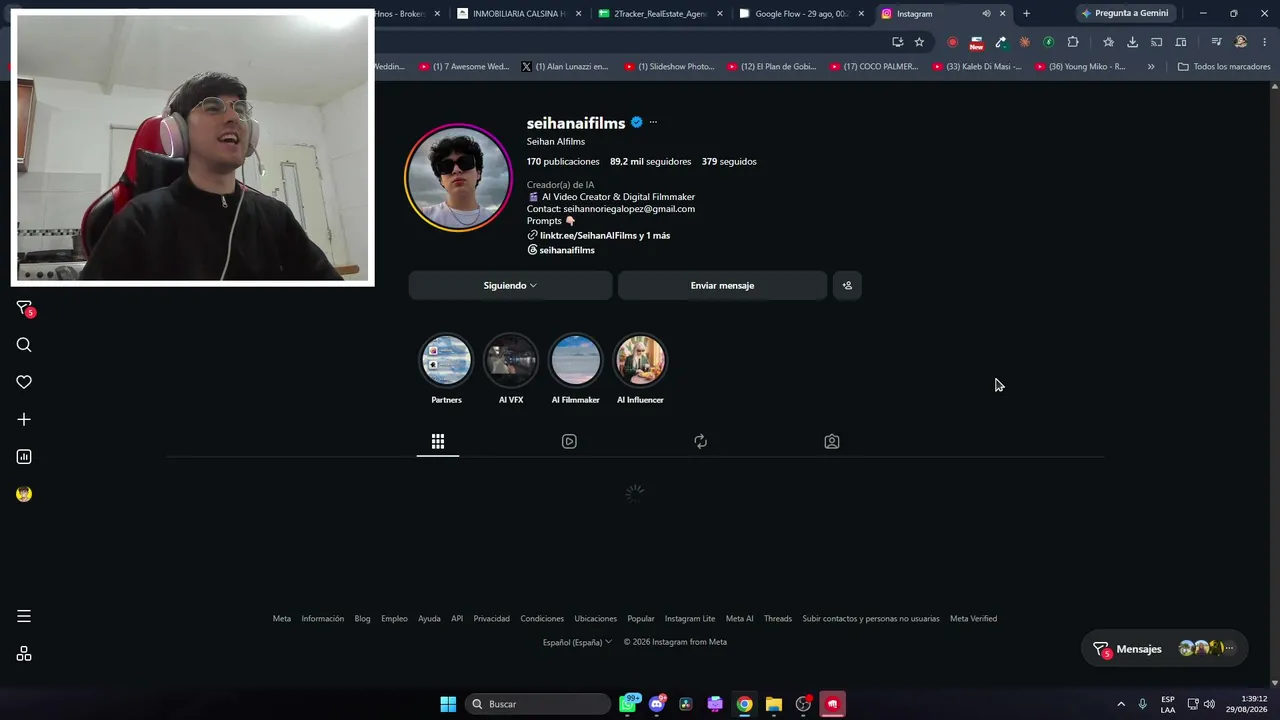Viewport: 1280px width, 720px height.
Task: Switch to the tagged posts tab
Action: click(831, 441)
